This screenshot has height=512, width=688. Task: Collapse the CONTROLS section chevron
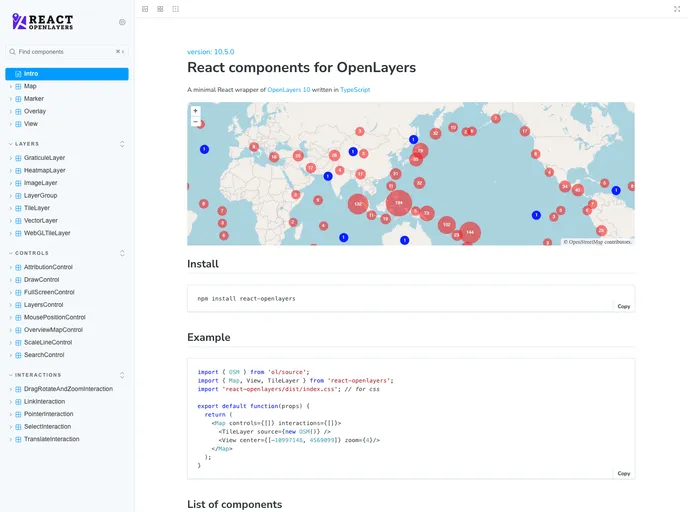pyautogui.click(x=11, y=253)
